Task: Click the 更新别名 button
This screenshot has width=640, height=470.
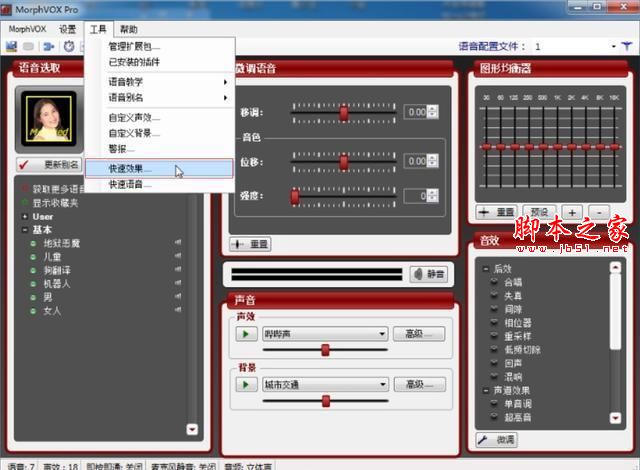Action: pyautogui.click(x=49, y=165)
